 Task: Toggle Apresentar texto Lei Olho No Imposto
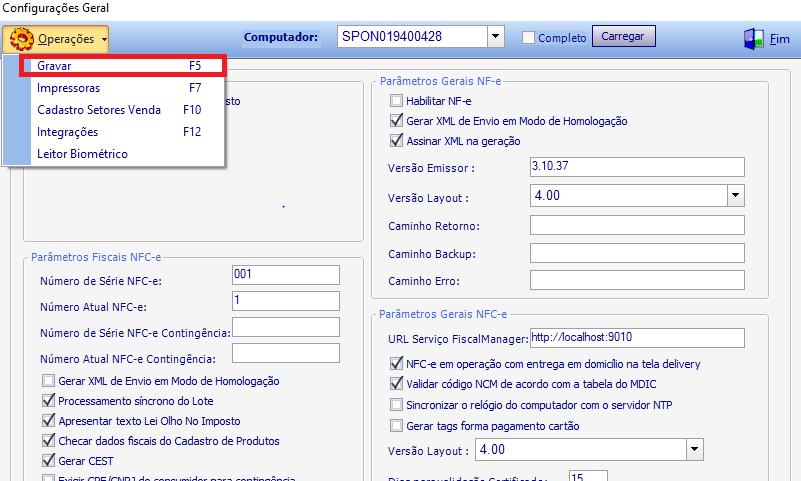[x=49, y=420]
